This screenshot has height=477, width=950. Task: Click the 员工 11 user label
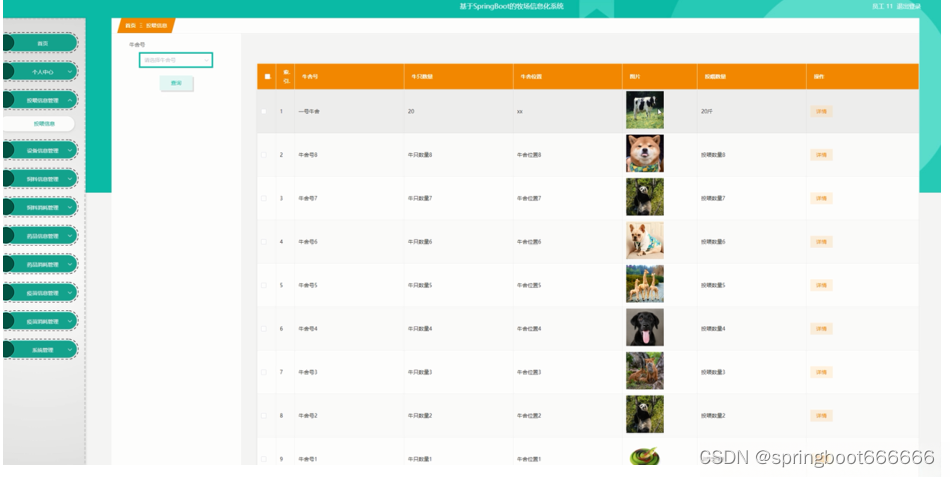click(882, 6)
